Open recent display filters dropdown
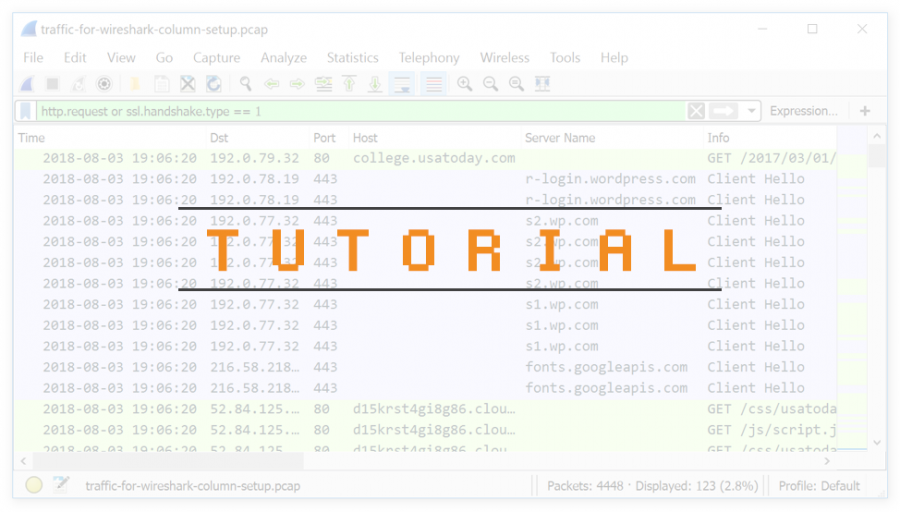This screenshot has width=900, height=512. [x=751, y=111]
